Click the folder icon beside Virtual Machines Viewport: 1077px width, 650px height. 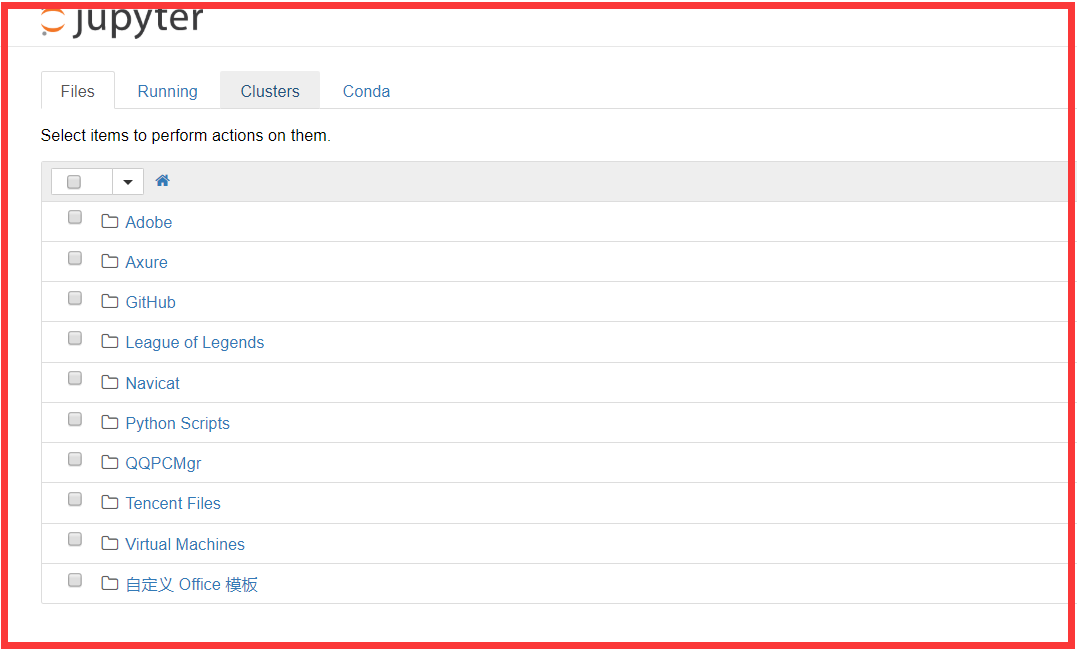coord(110,543)
